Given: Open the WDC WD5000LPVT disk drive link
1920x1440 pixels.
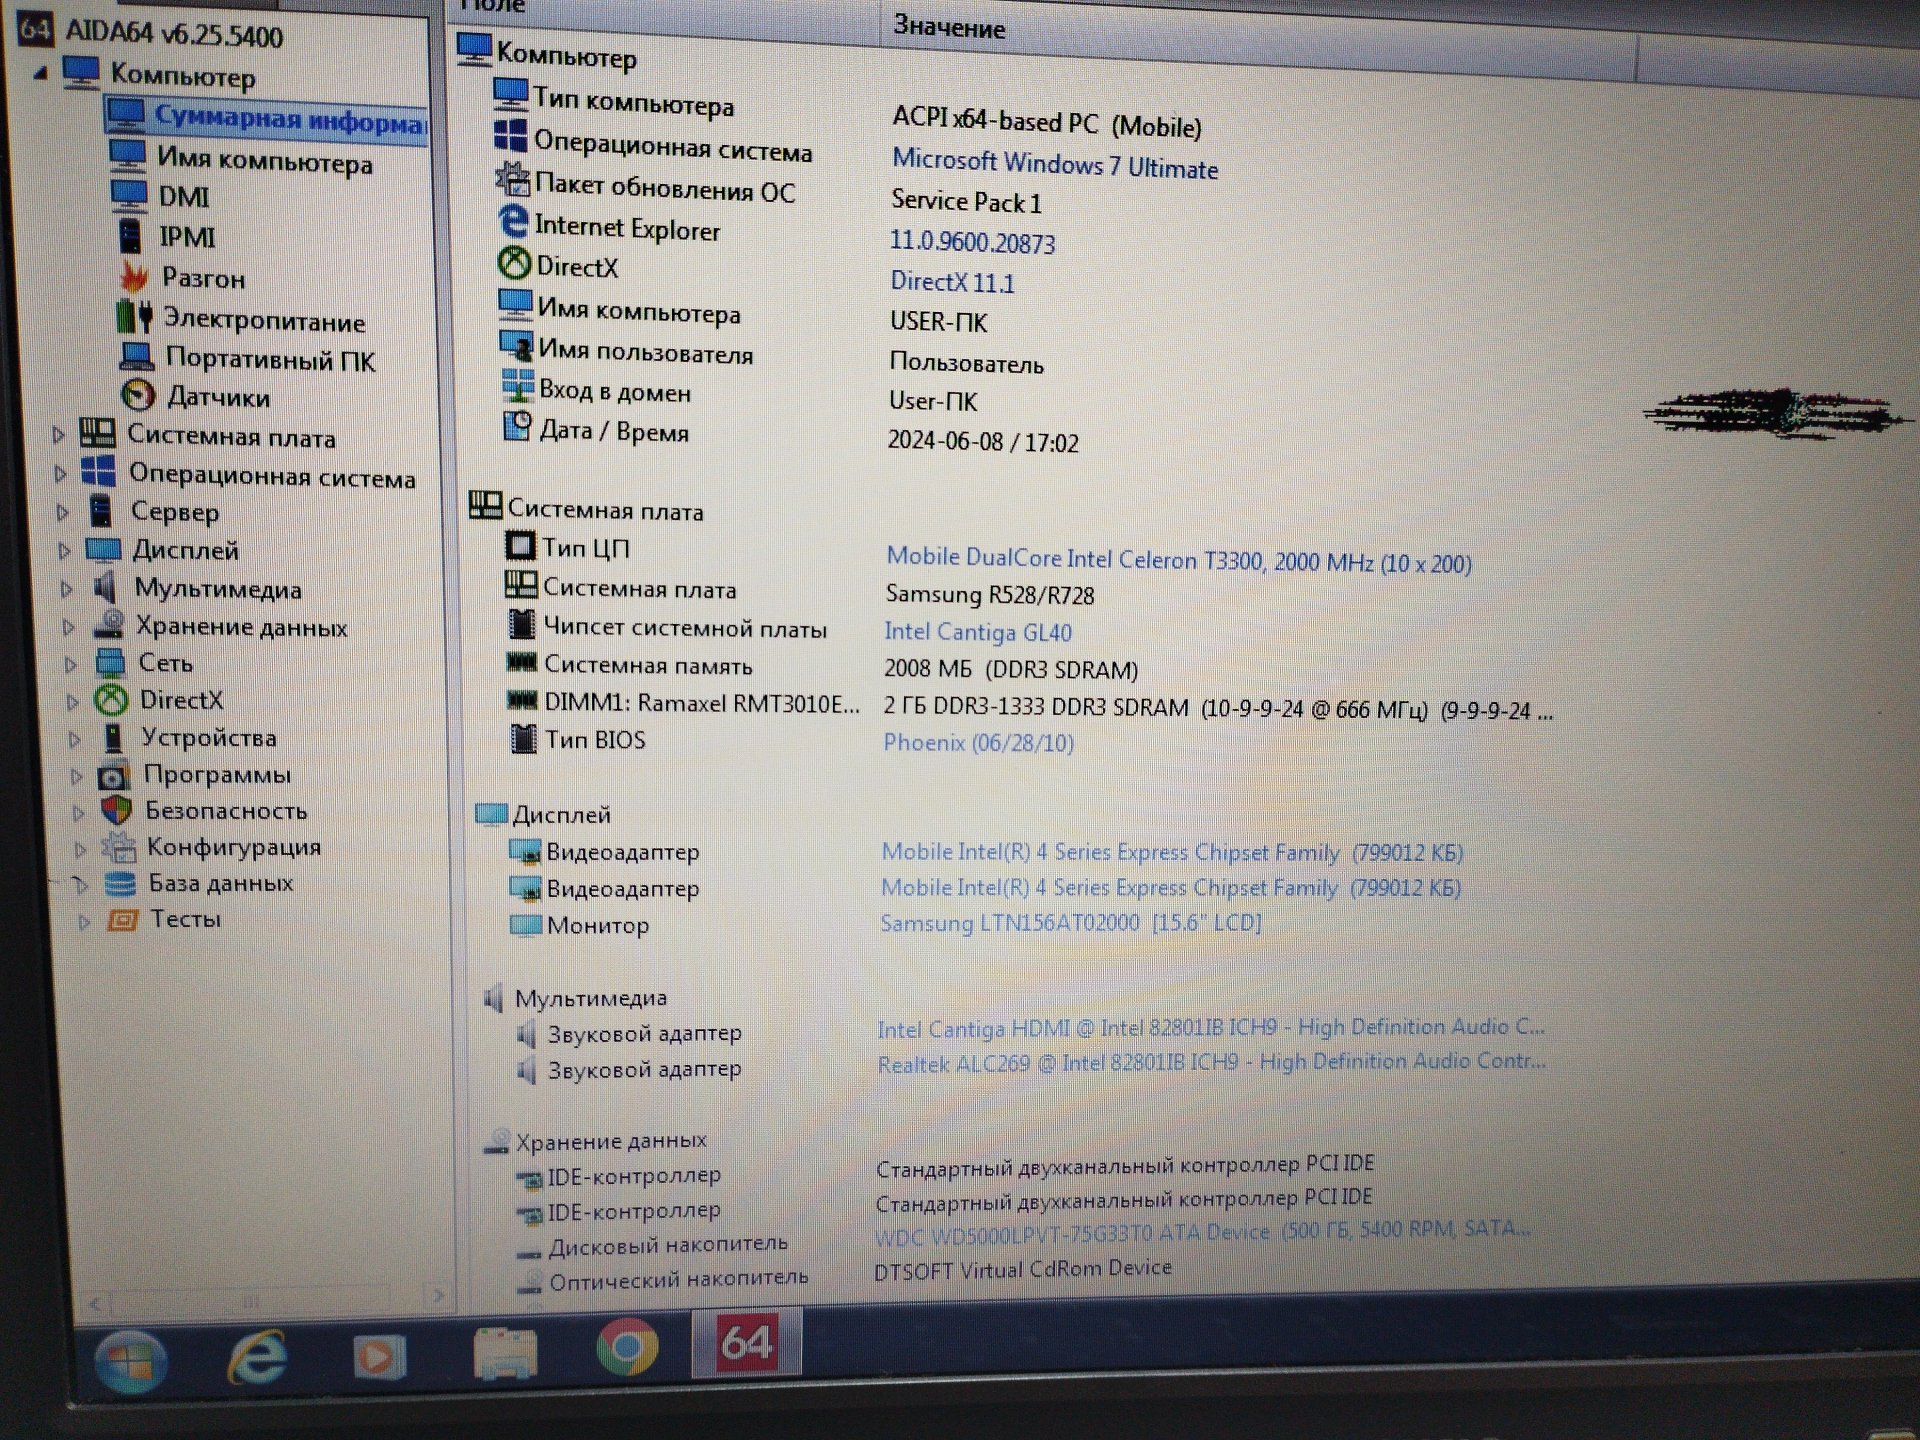Looking at the screenshot, I should coord(1202,1232).
